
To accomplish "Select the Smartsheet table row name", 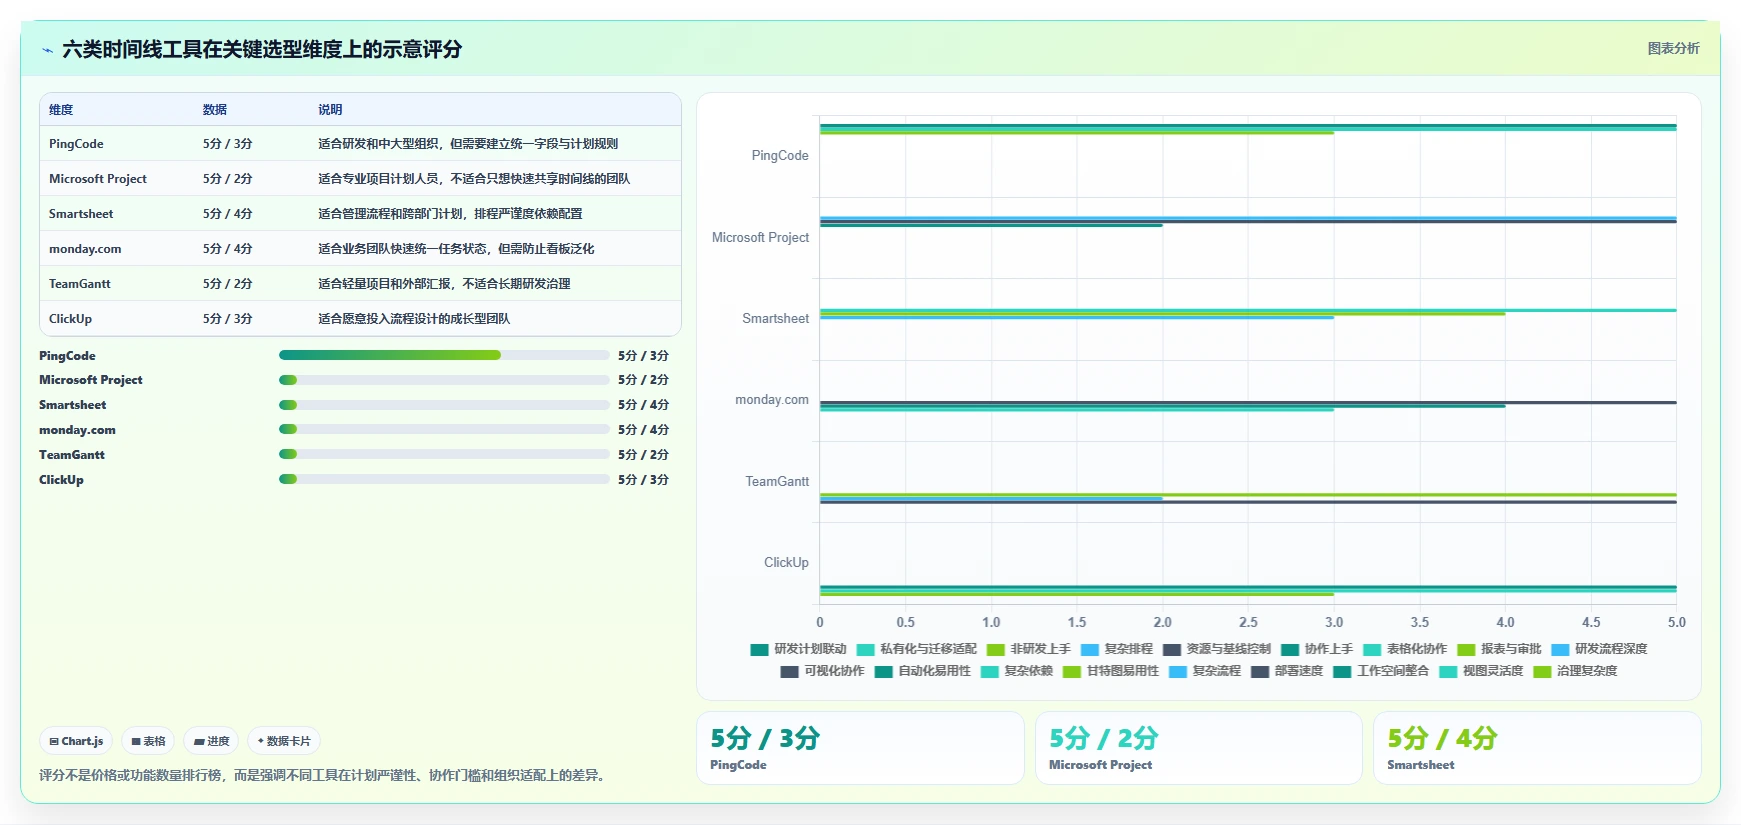I will coord(81,214).
